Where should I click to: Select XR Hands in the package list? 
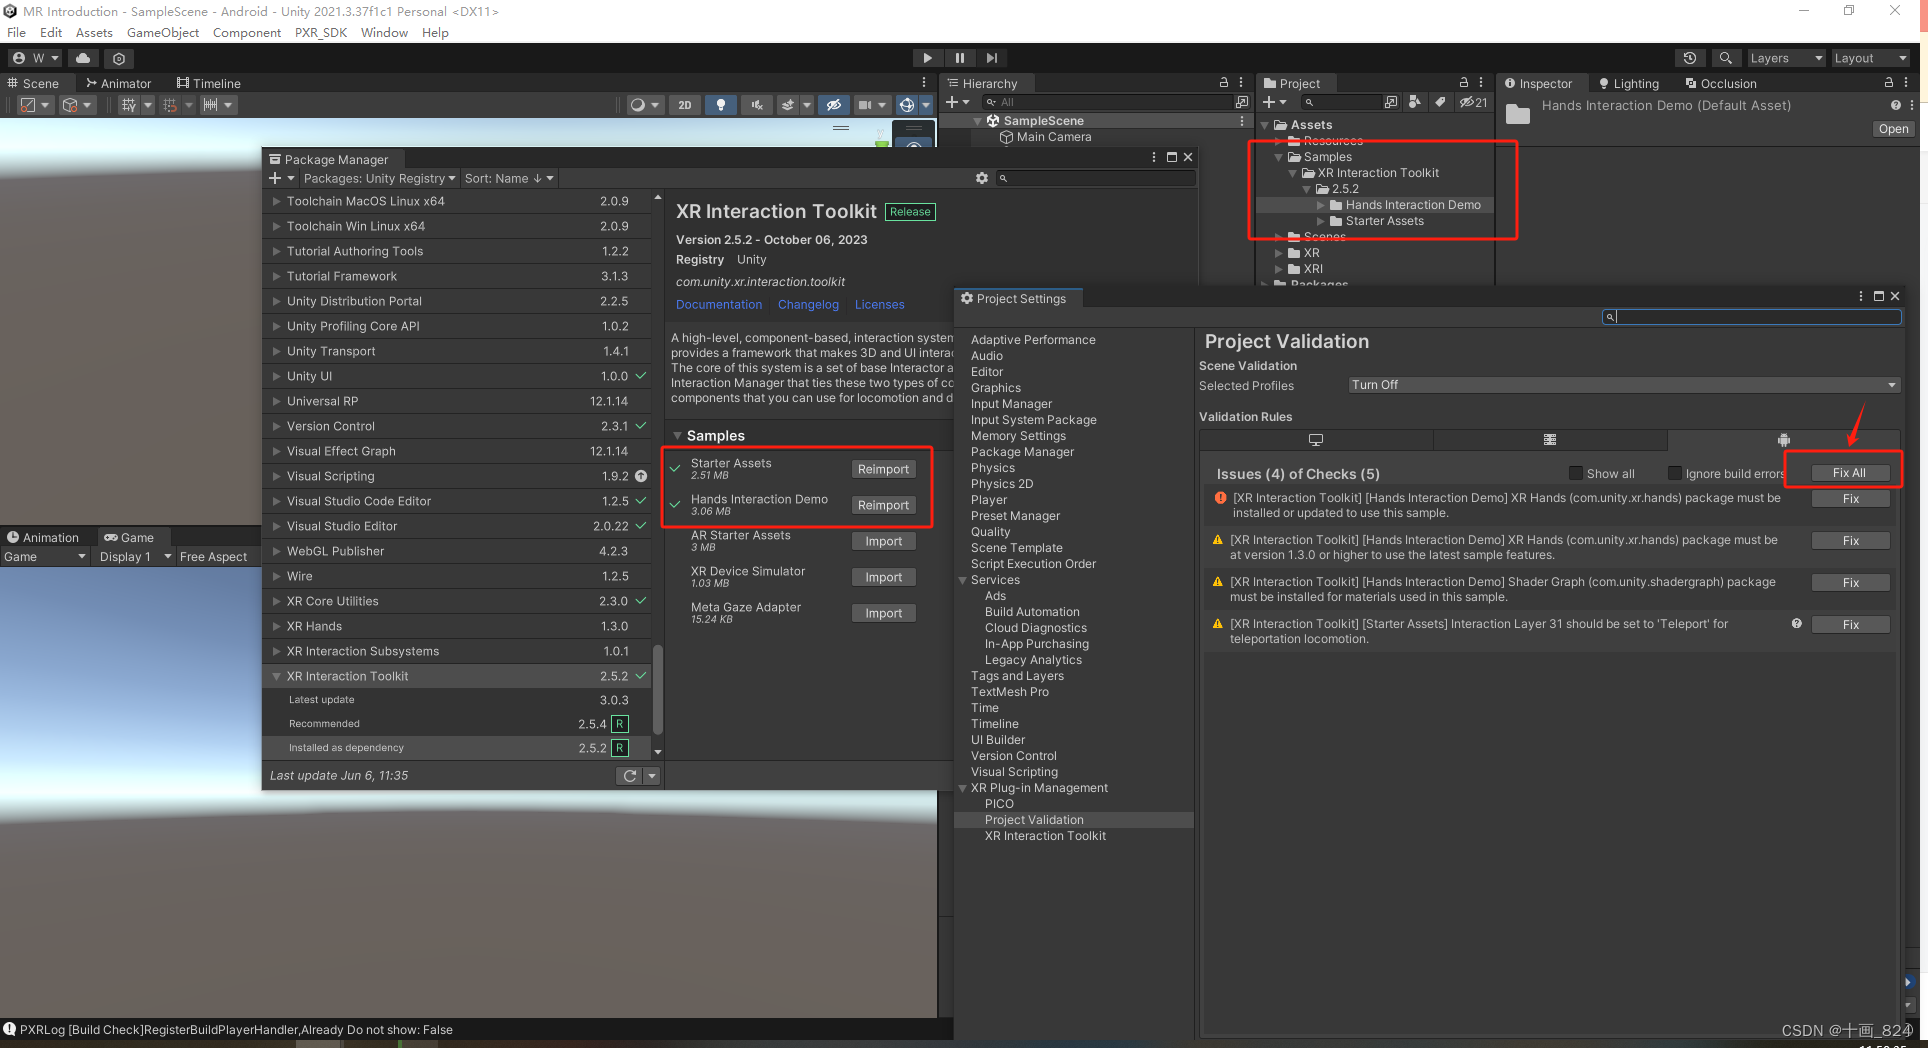click(455, 627)
